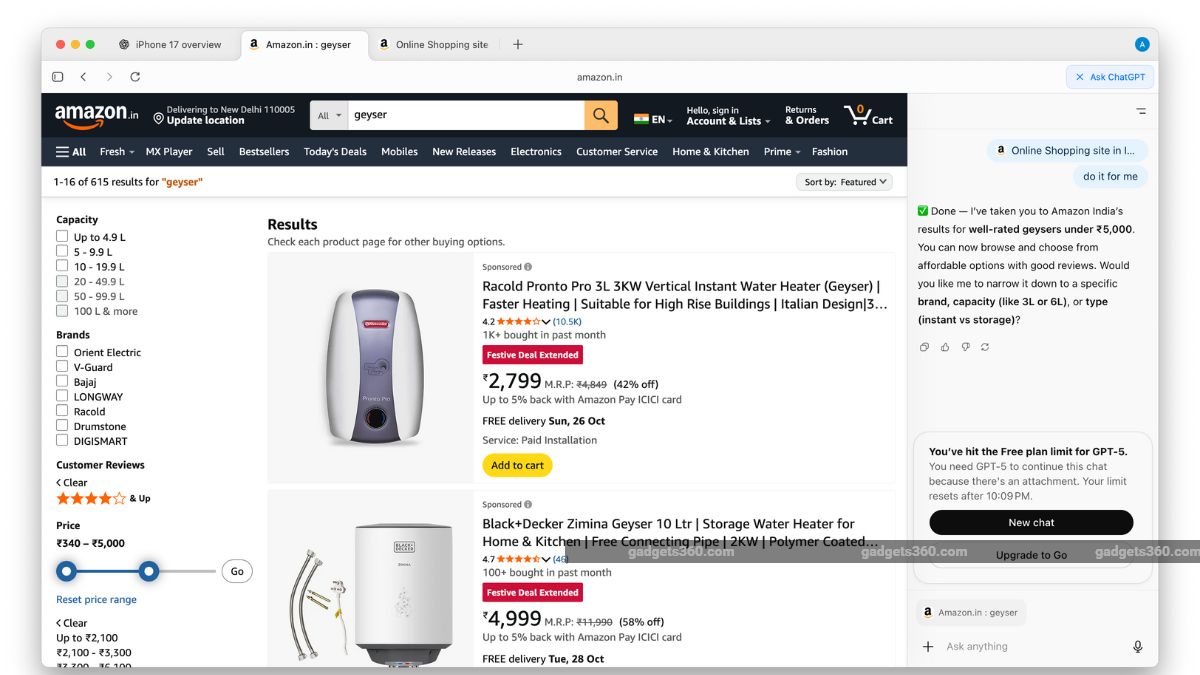Switch to the iPhone 17 overview tab

(x=170, y=44)
